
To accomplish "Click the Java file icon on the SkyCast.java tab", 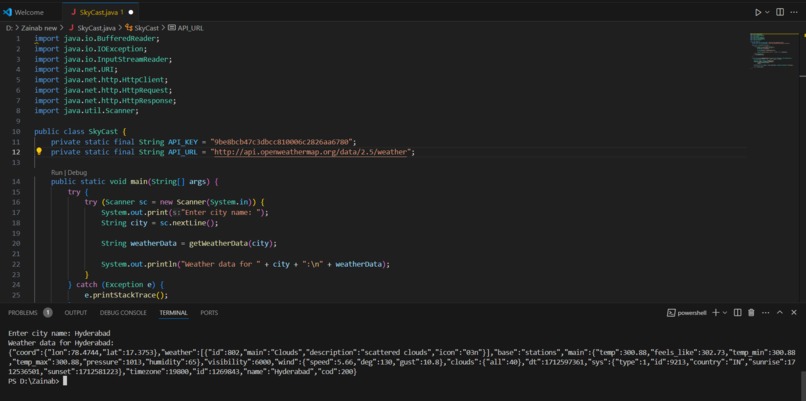I will point(74,12).
